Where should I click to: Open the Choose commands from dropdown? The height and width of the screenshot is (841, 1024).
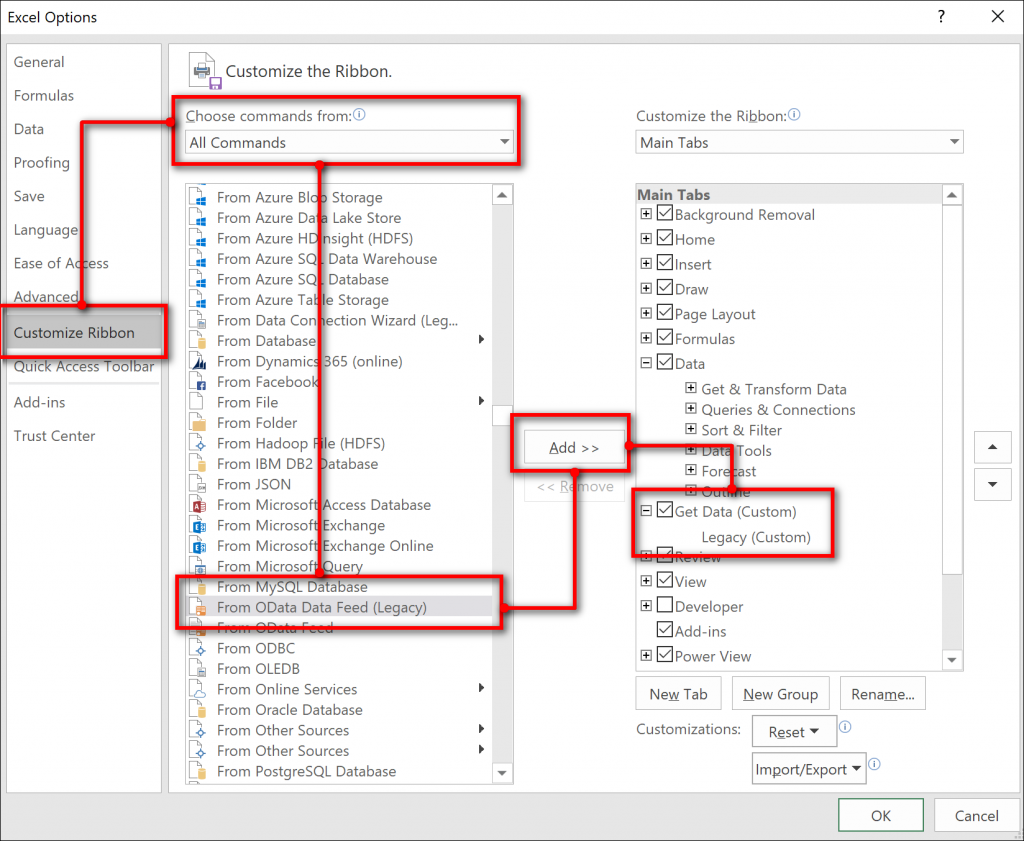(349, 142)
